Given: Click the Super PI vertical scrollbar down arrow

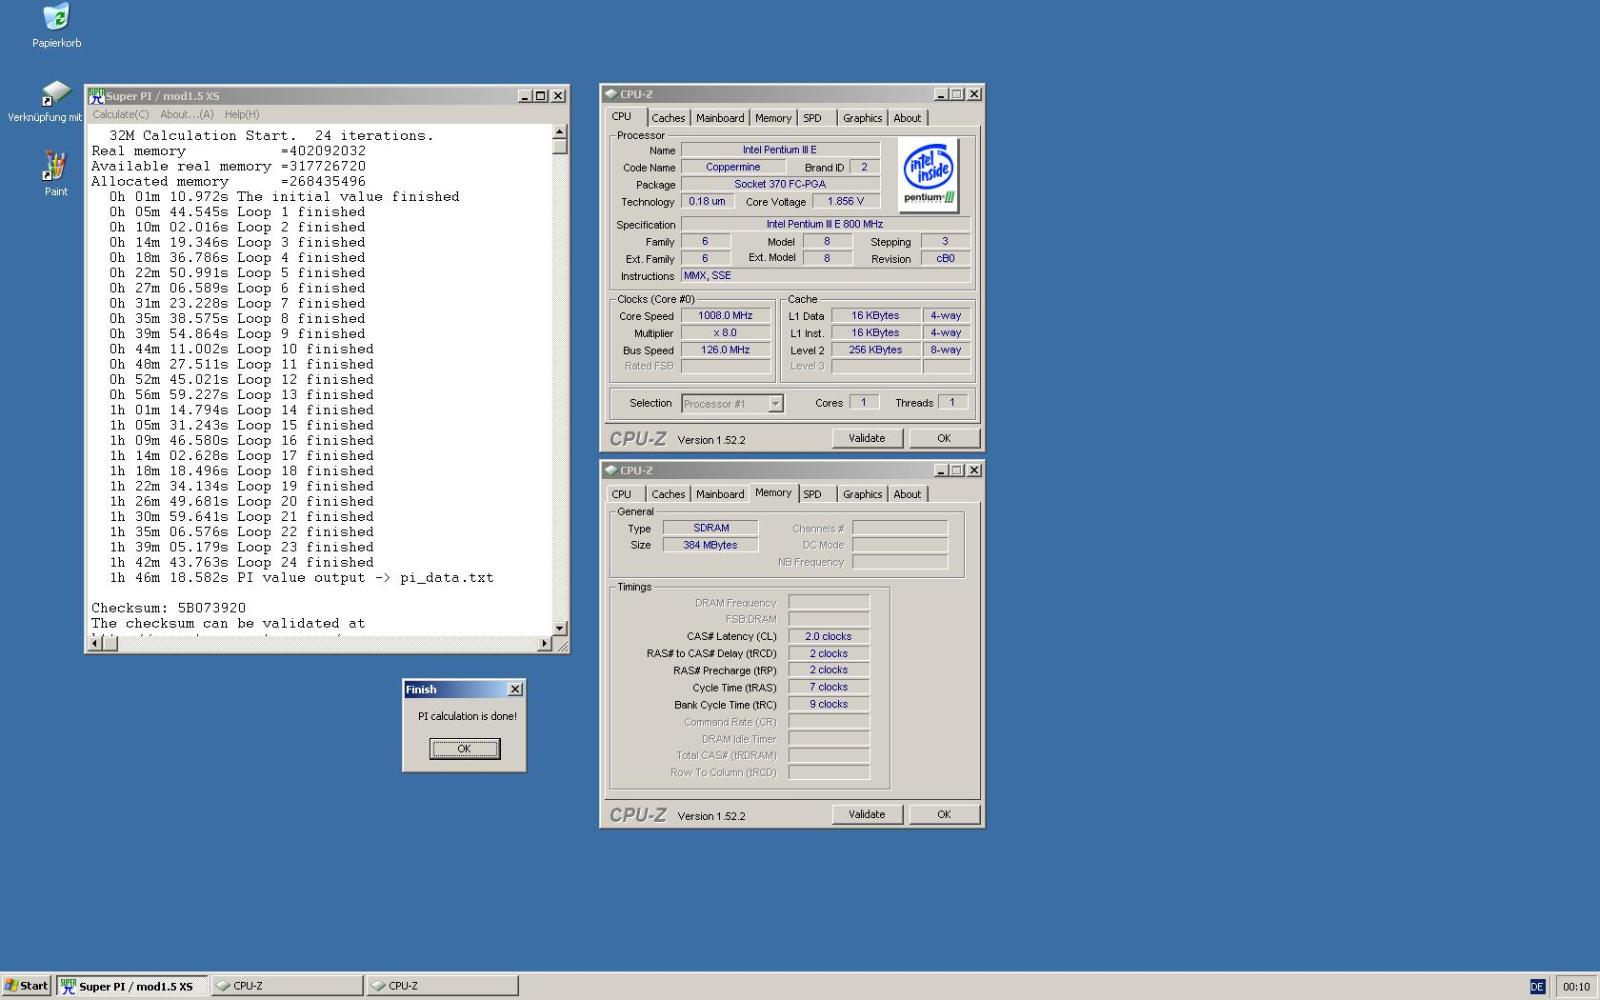Looking at the screenshot, I should pyautogui.click(x=560, y=628).
